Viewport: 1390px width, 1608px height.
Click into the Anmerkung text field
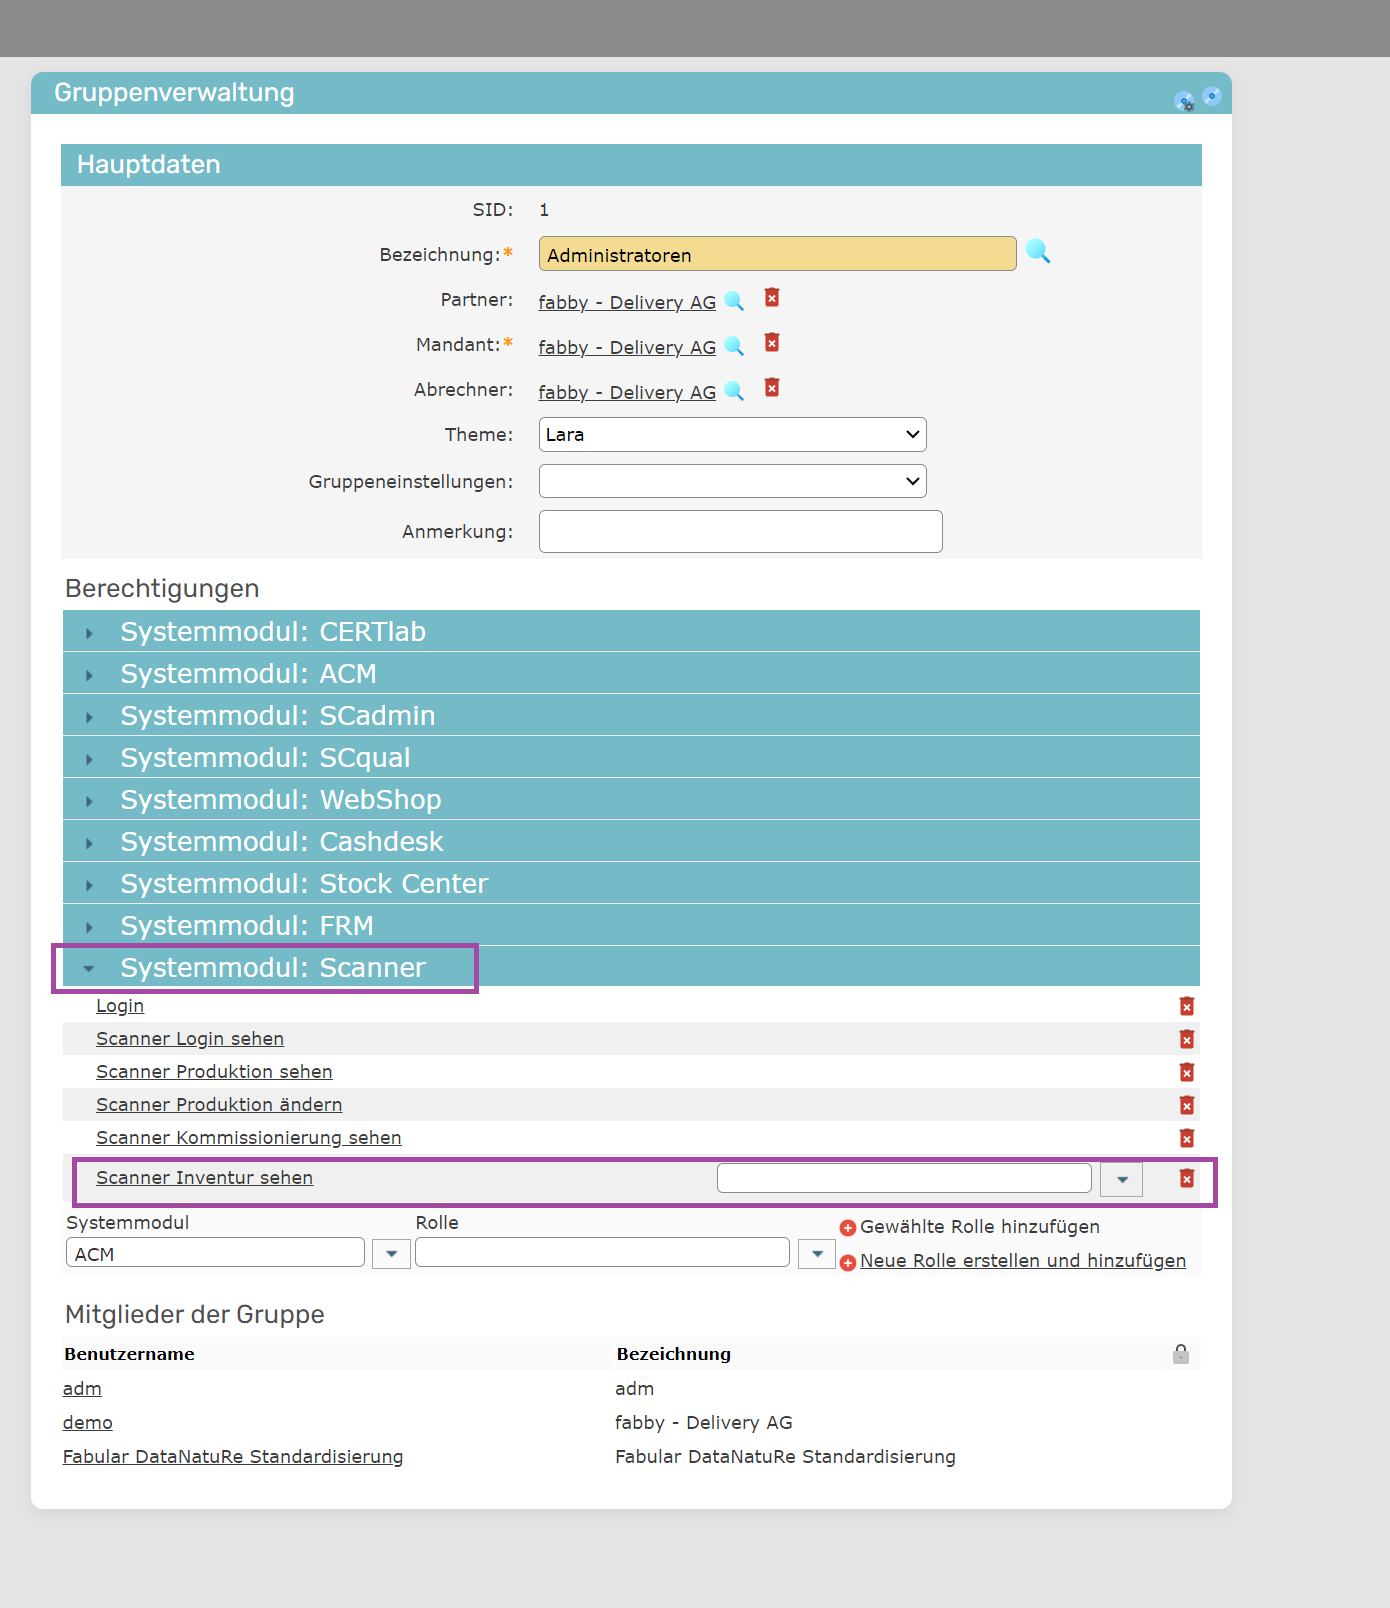[740, 532]
